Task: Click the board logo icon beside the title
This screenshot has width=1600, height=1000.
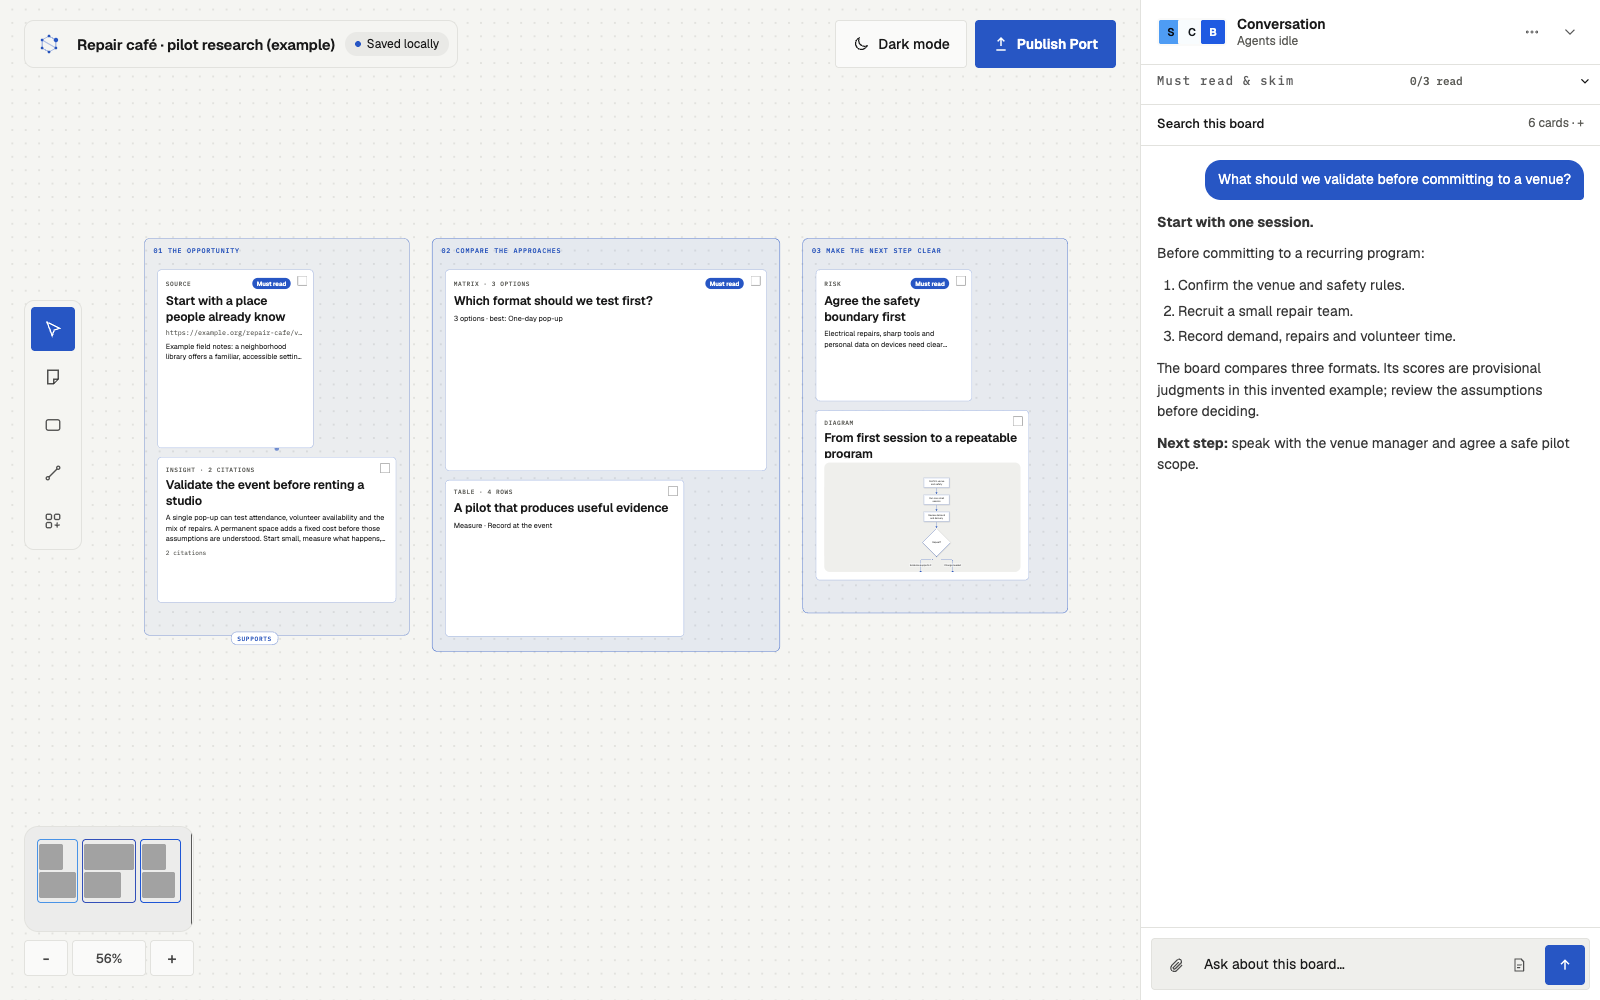Action: coord(49,44)
